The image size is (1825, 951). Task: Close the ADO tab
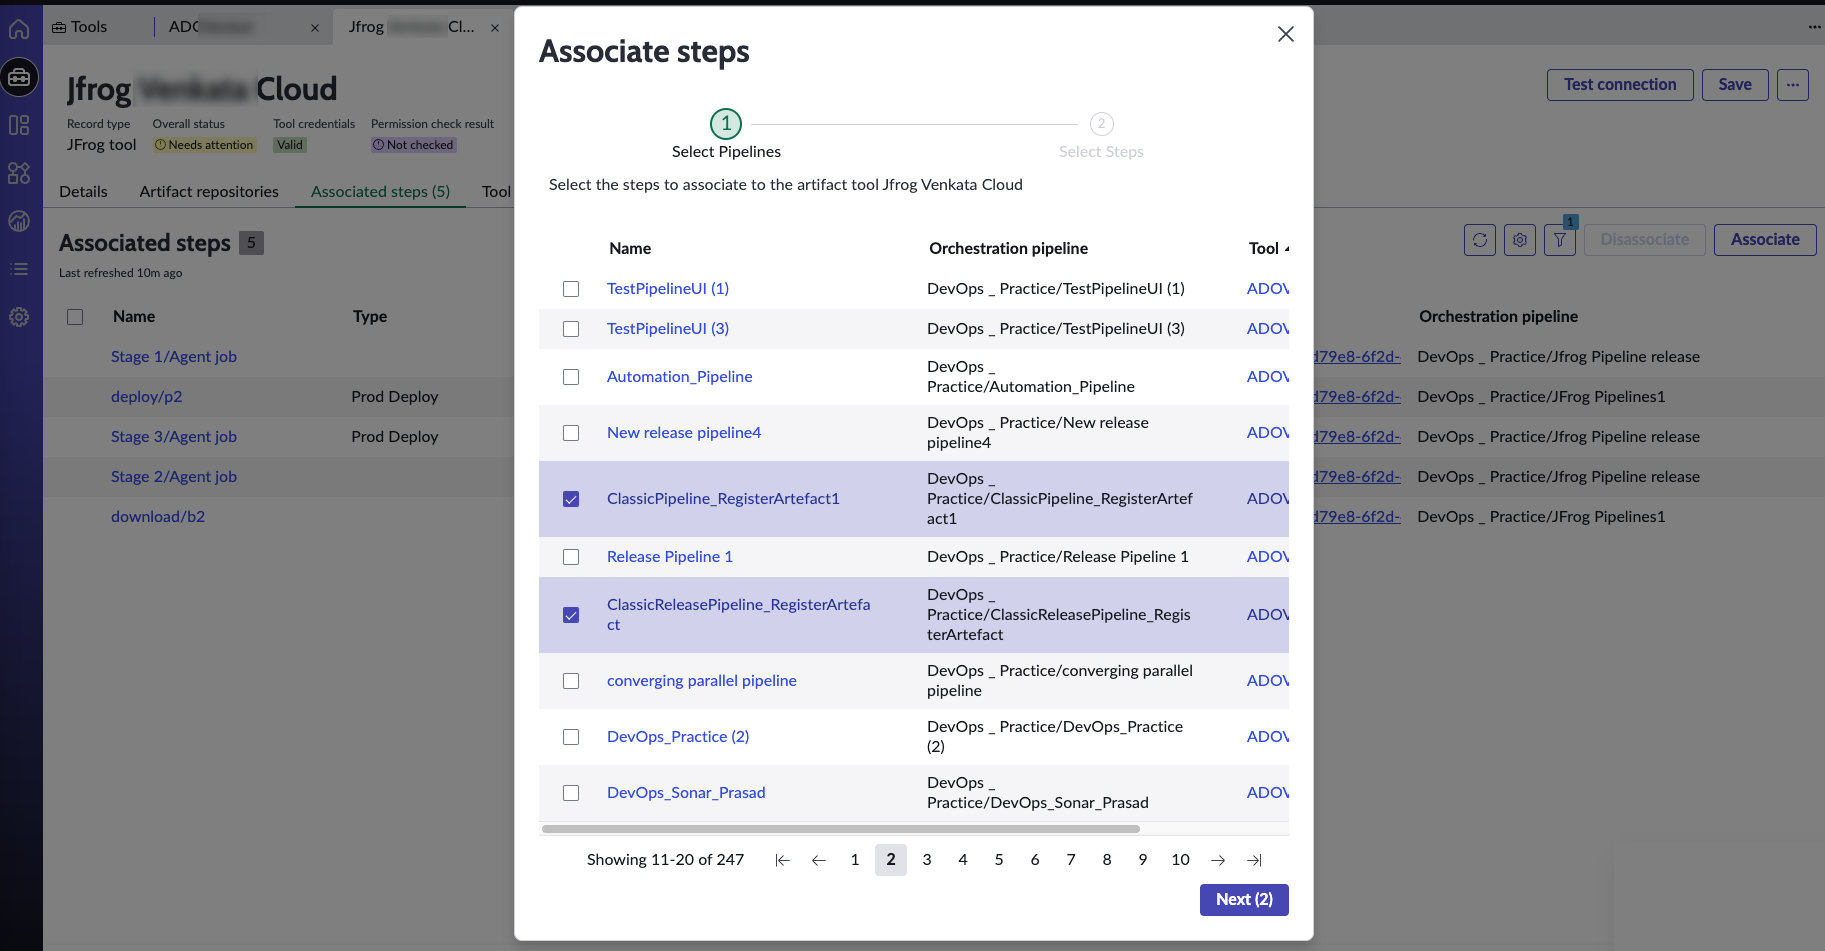click(315, 28)
